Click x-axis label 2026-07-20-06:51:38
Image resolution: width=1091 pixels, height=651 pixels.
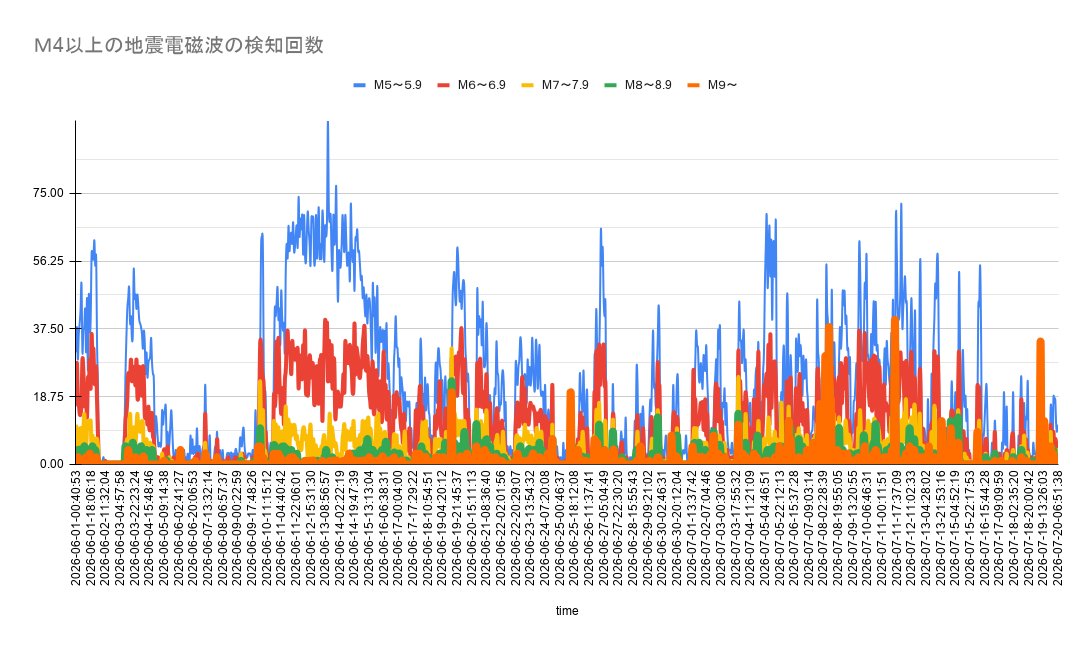(x=1058, y=528)
